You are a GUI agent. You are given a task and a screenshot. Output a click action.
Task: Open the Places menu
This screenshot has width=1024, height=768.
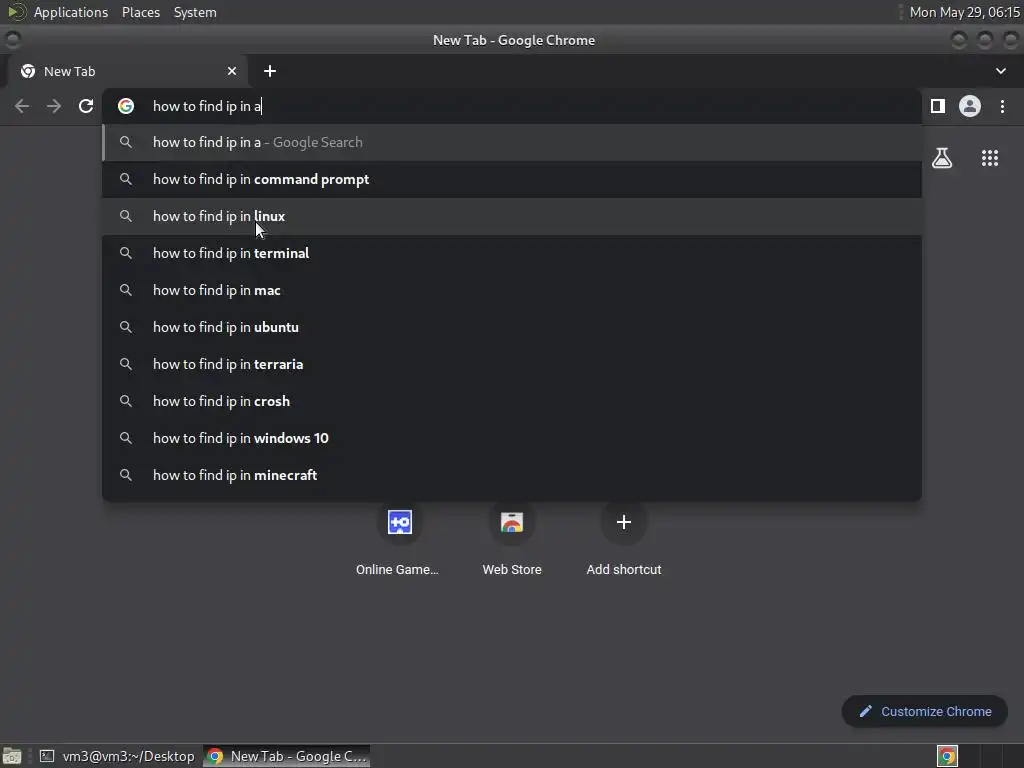(x=140, y=12)
